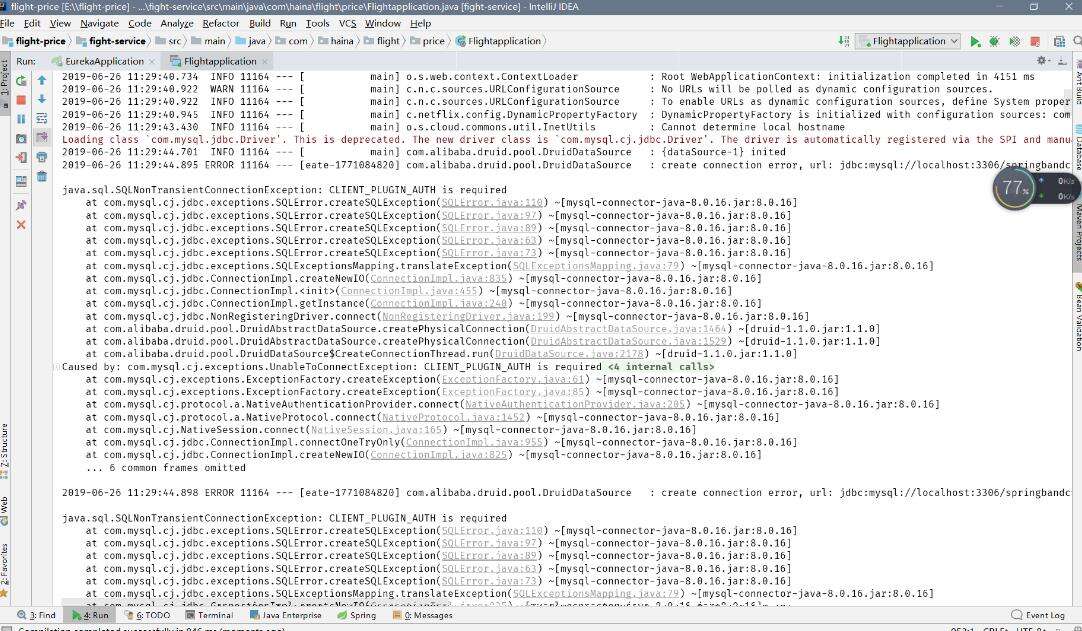Close the EurekaApplication run tab
1082x631 pixels.
pos(152,61)
